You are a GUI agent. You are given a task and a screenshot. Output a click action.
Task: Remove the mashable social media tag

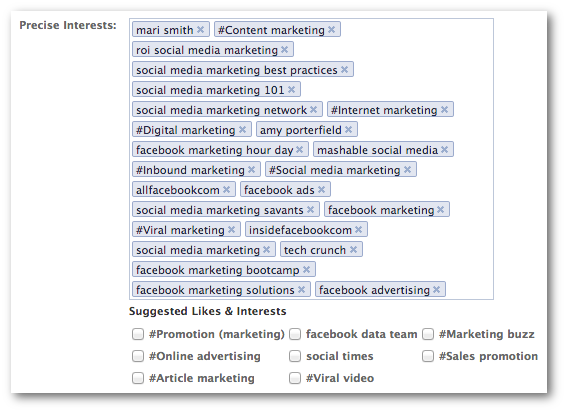pyautogui.click(x=444, y=149)
